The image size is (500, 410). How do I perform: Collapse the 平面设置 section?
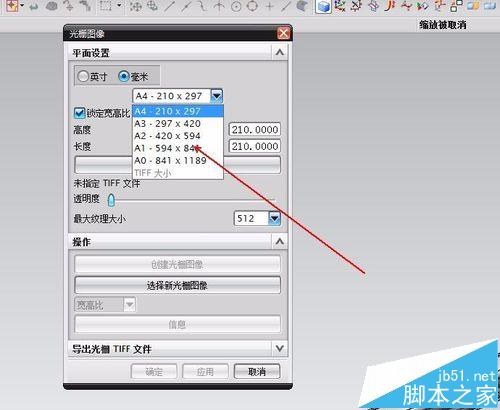[280, 52]
